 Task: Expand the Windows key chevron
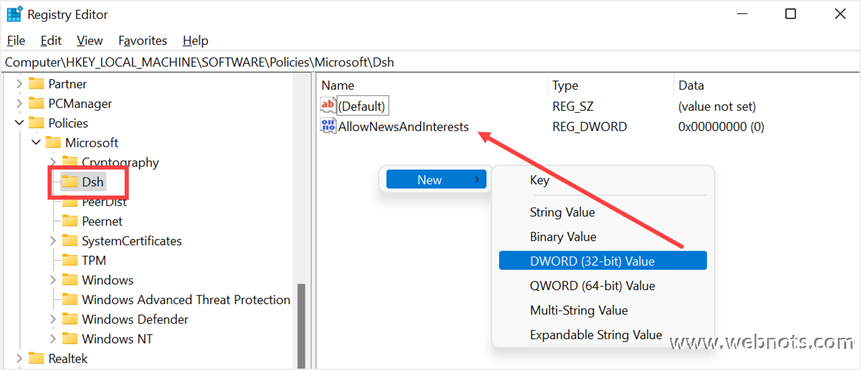coord(53,280)
